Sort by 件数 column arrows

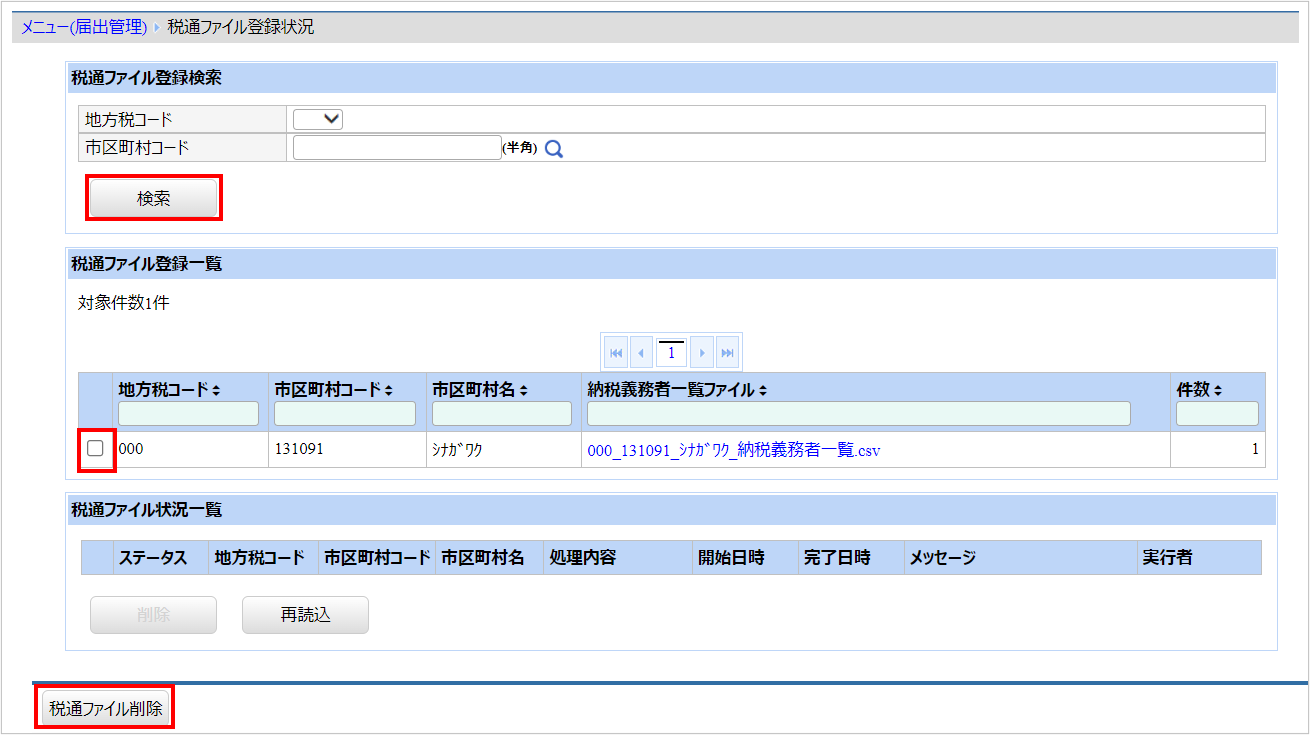pyautogui.click(x=1218, y=390)
